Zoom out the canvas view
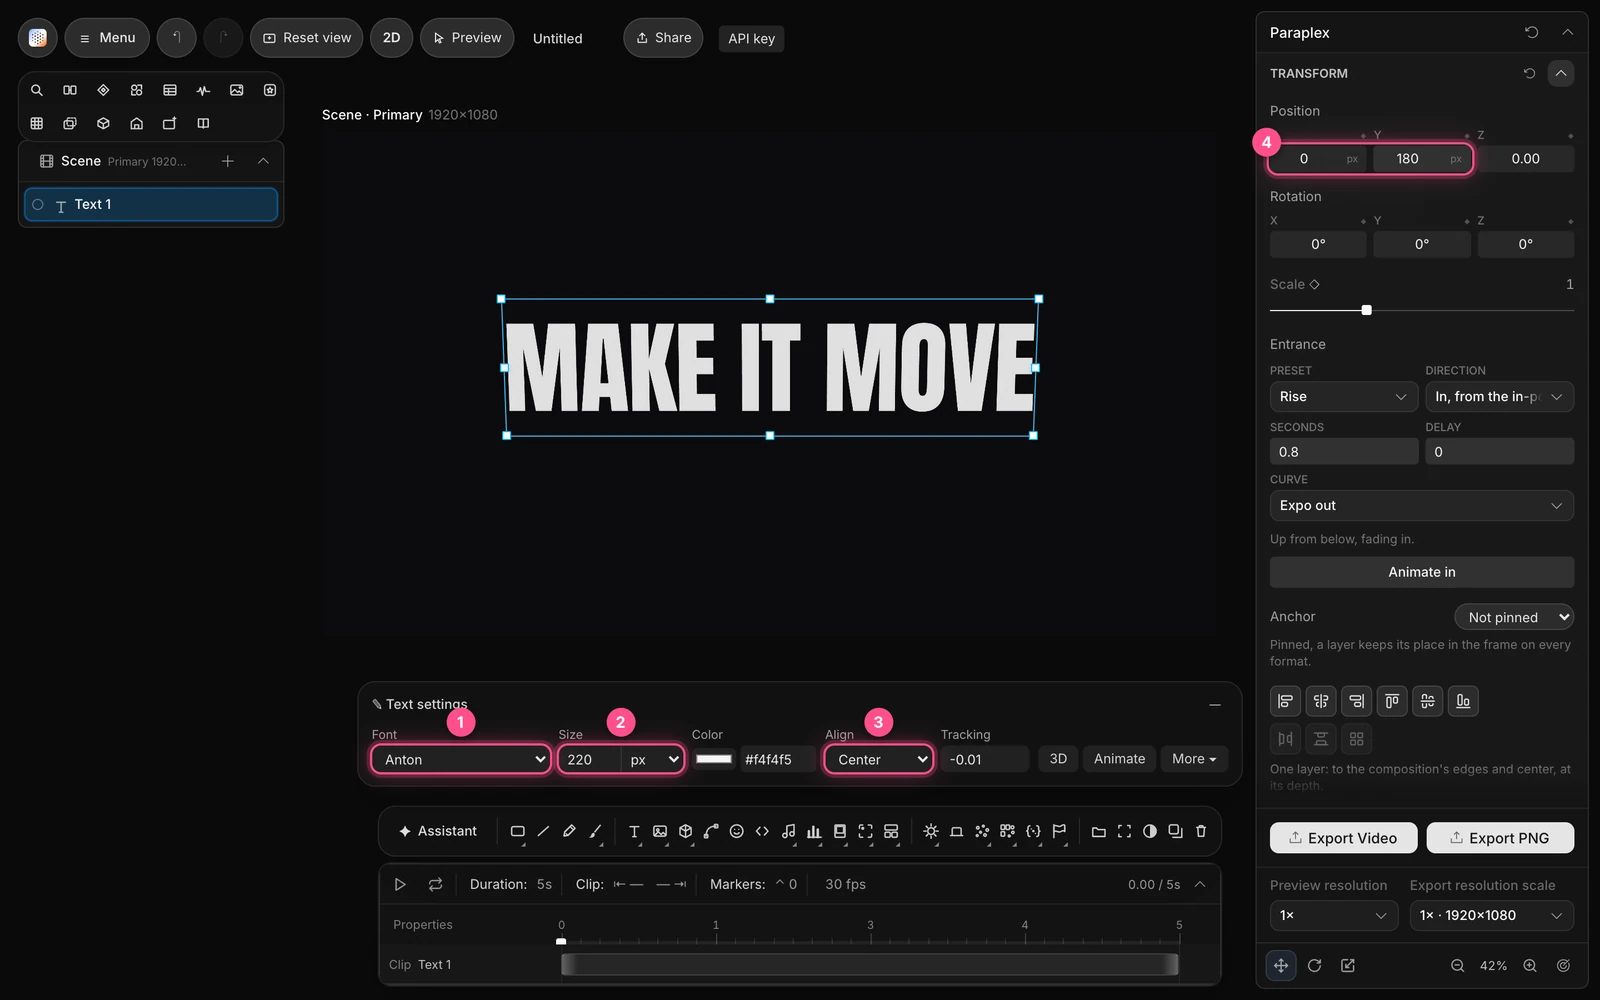This screenshot has width=1600, height=1000. tap(1458, 965)
